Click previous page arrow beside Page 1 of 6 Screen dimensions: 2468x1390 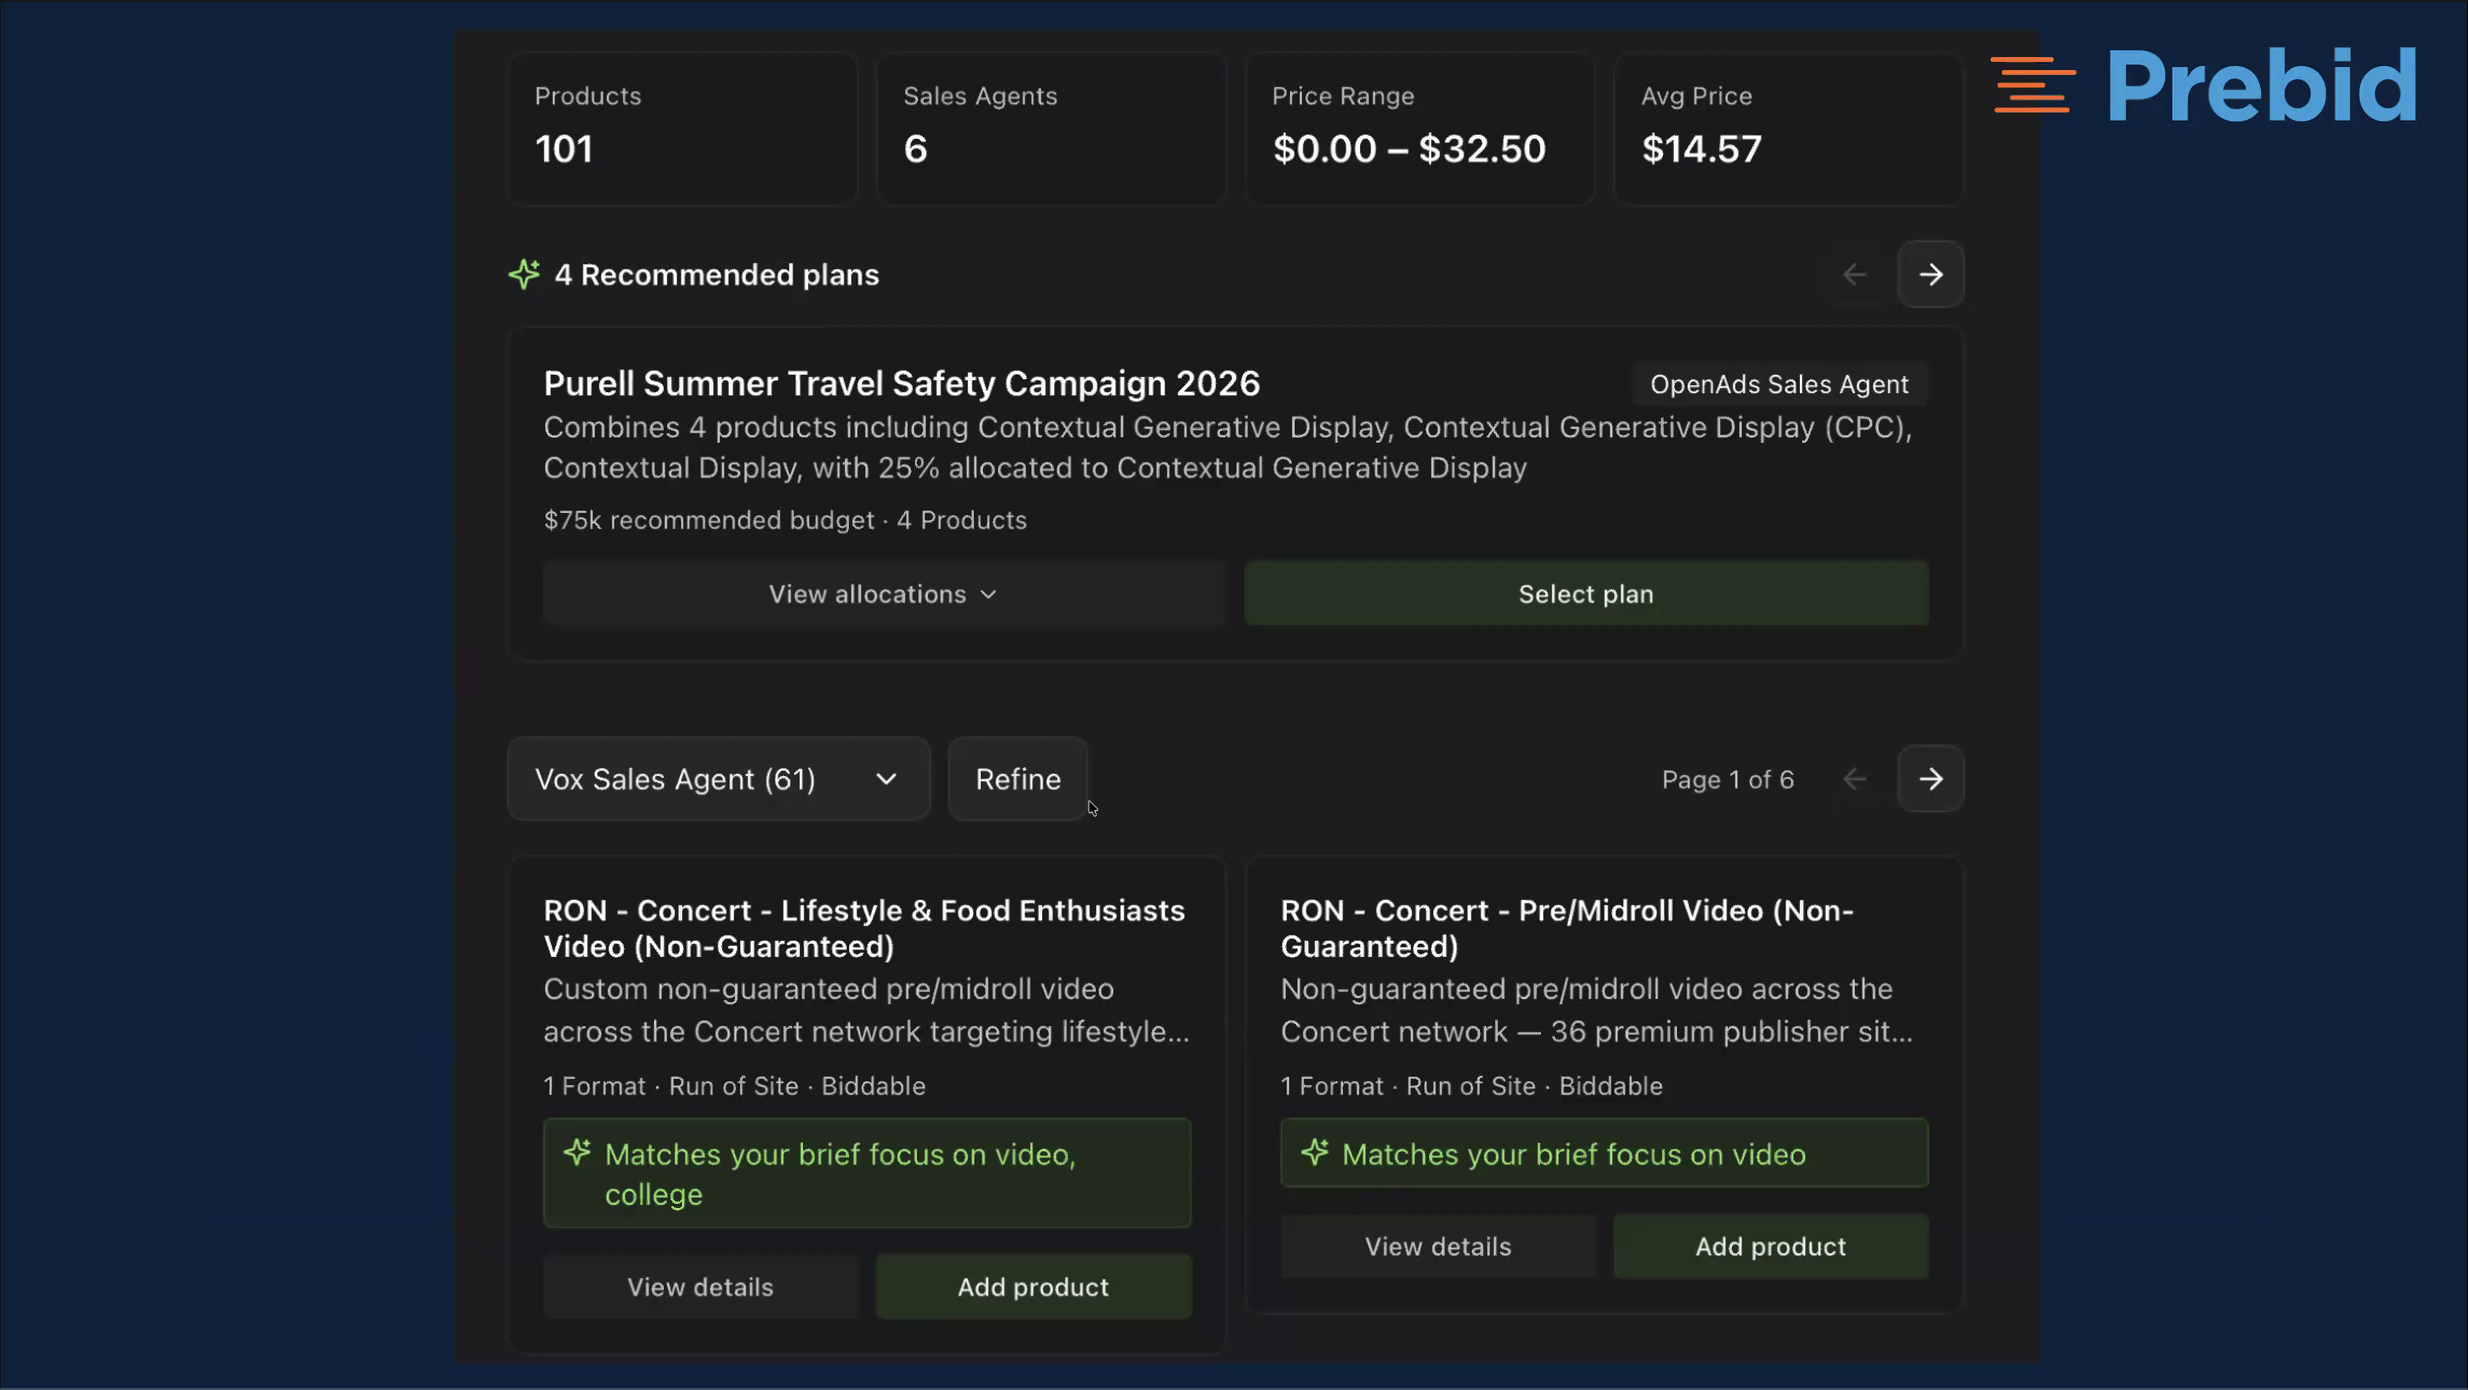click(1854, 779)
